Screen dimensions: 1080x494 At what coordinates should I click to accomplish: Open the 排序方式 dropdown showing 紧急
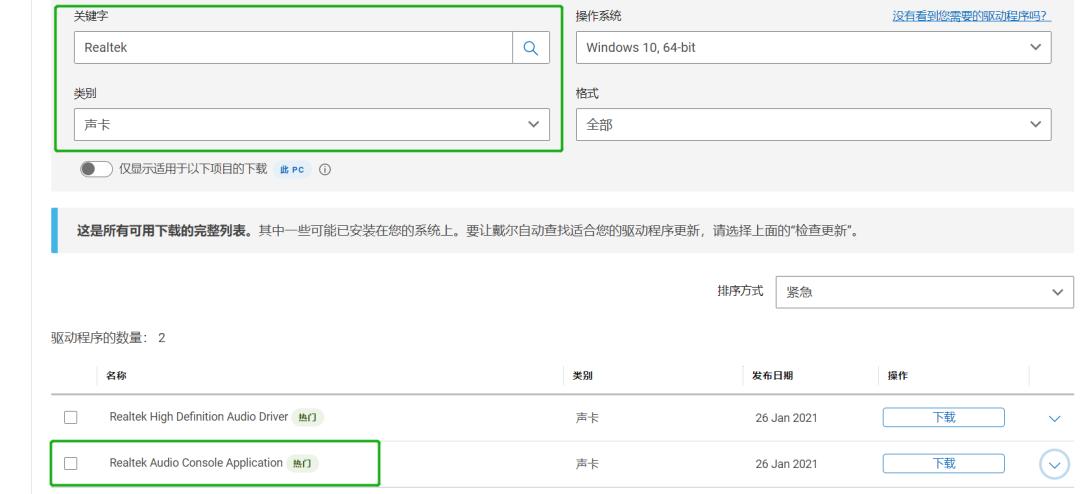(x=924, y=292)
